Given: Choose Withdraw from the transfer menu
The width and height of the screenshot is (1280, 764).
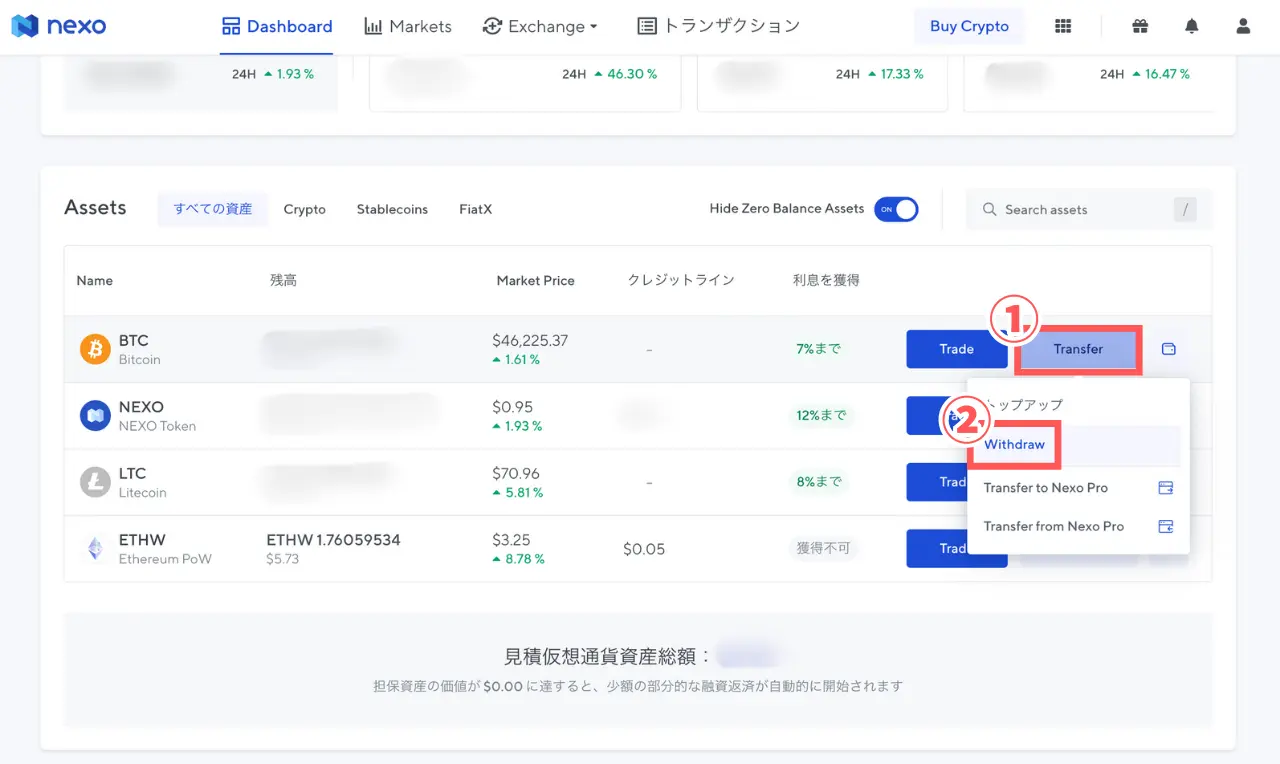Looking at the screenshot, I should [1014, 445].
